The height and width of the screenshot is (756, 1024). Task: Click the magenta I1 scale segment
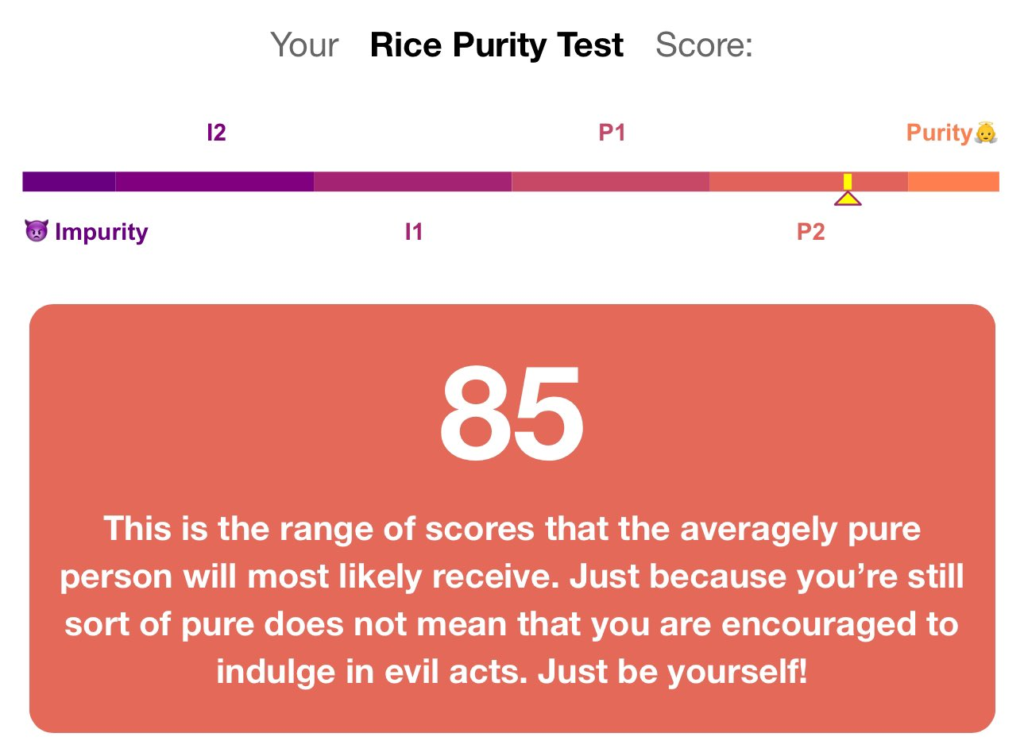[x=413, y=181]
